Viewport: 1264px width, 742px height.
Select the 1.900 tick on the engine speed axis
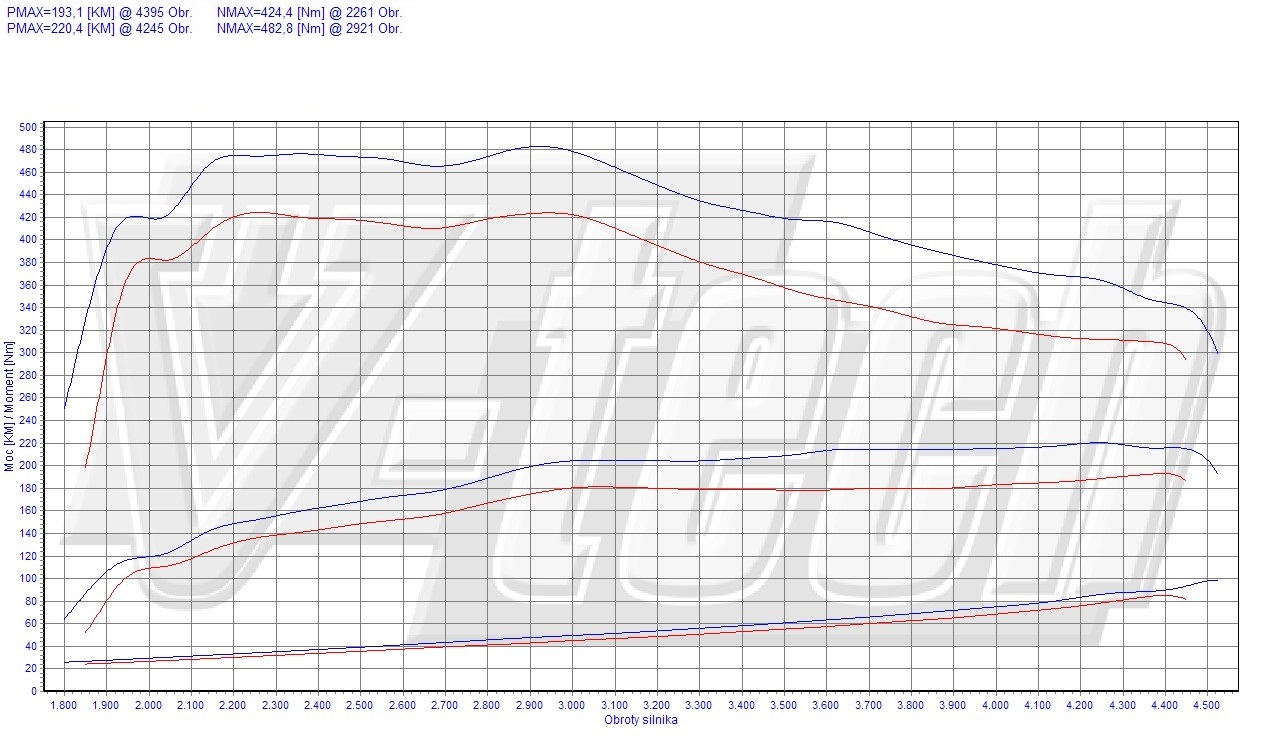pyautogui.click(x=106, y=706)
